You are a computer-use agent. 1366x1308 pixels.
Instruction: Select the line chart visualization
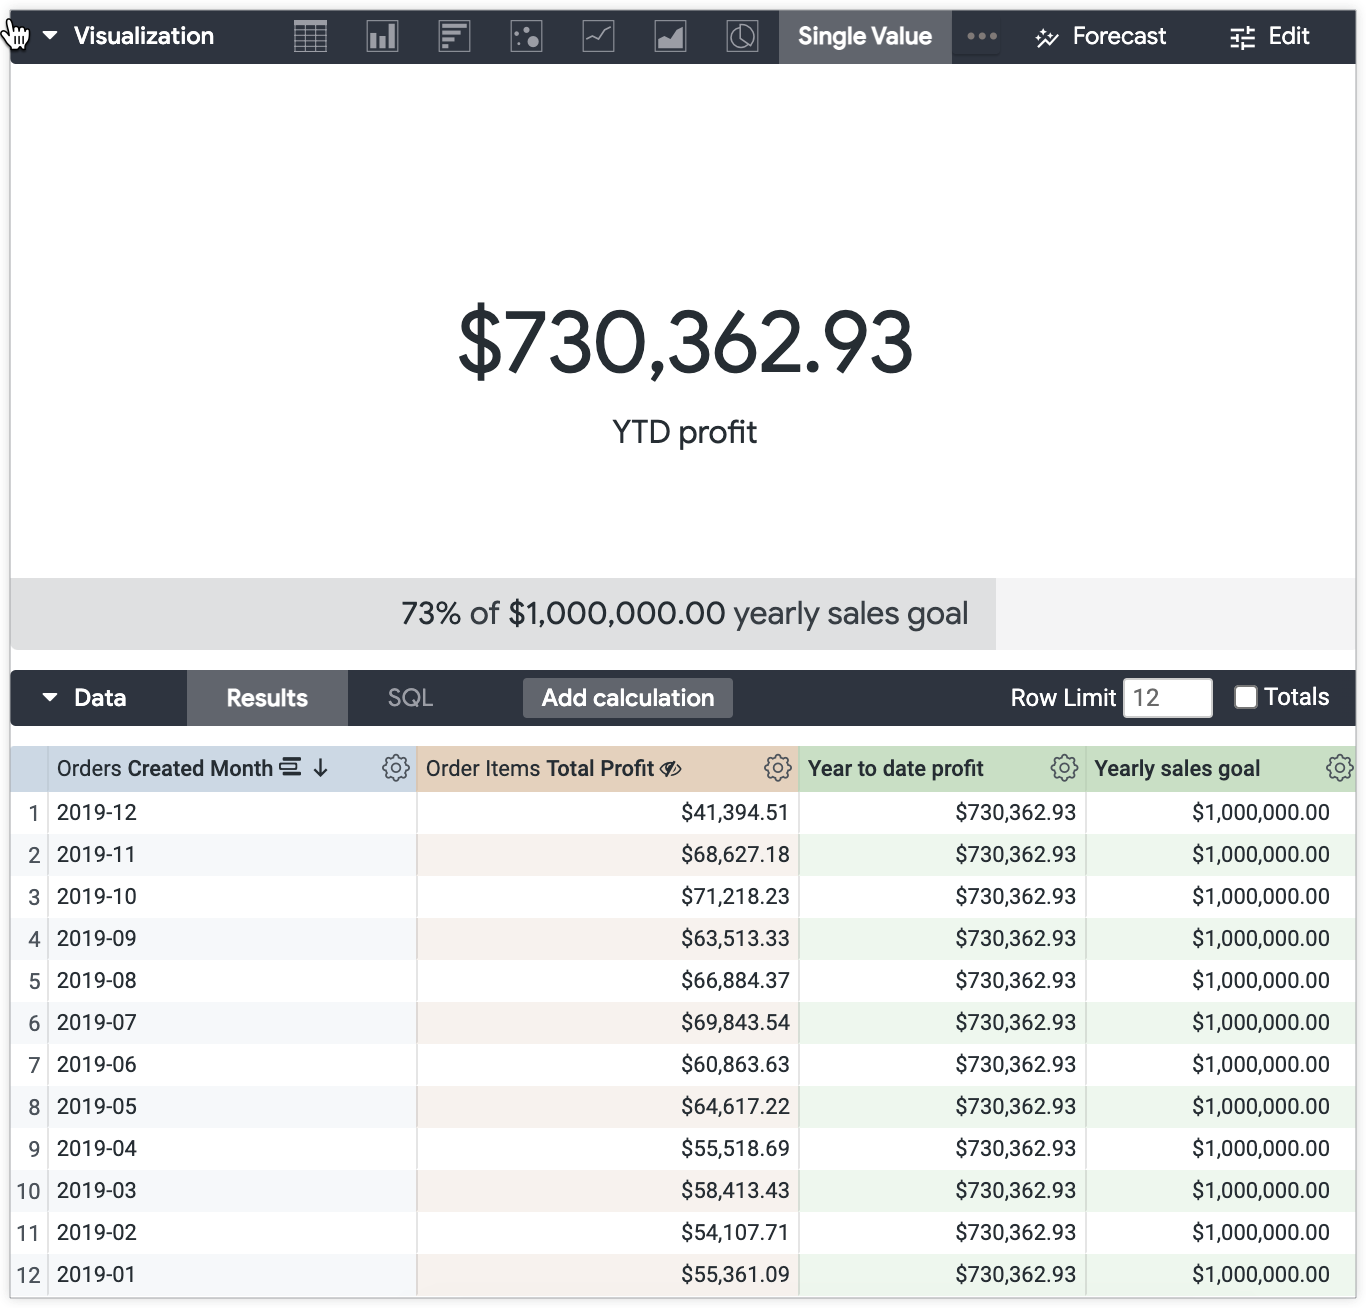(598, 36)
